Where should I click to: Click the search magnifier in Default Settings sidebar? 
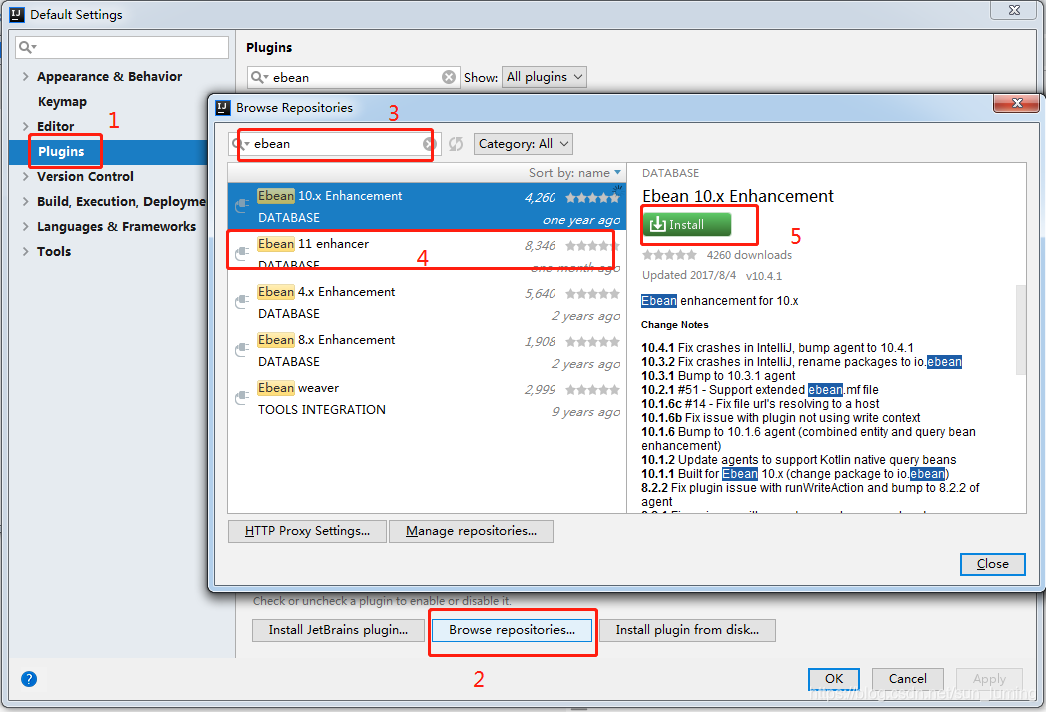point(27,47)
